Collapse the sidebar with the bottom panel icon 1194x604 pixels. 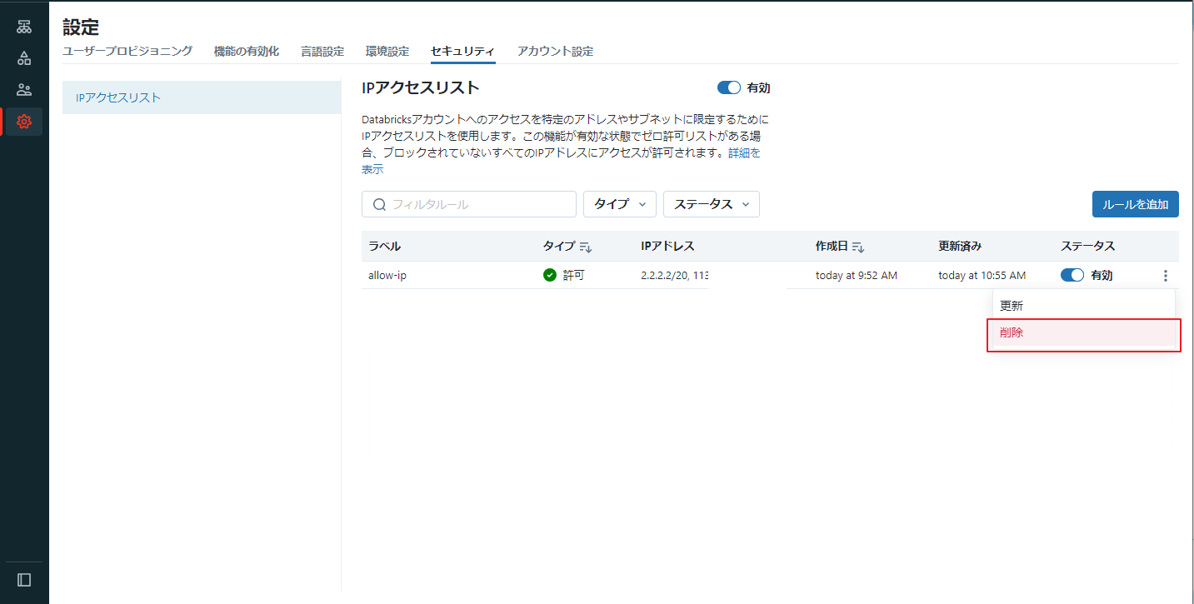pos(24,580)
